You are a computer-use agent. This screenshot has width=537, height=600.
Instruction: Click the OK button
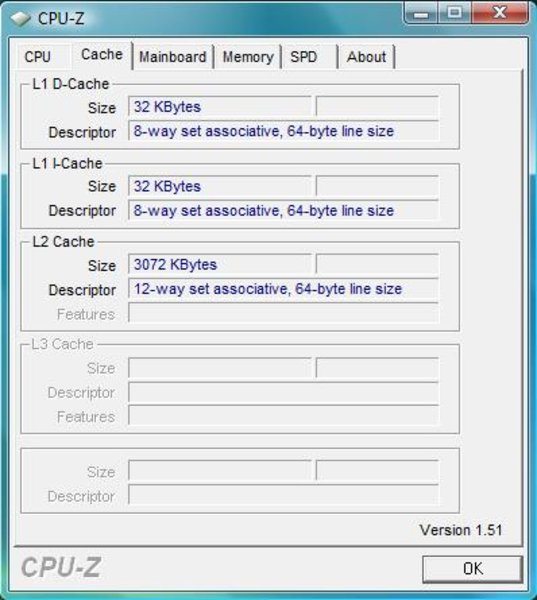click(x=473, y=569)
